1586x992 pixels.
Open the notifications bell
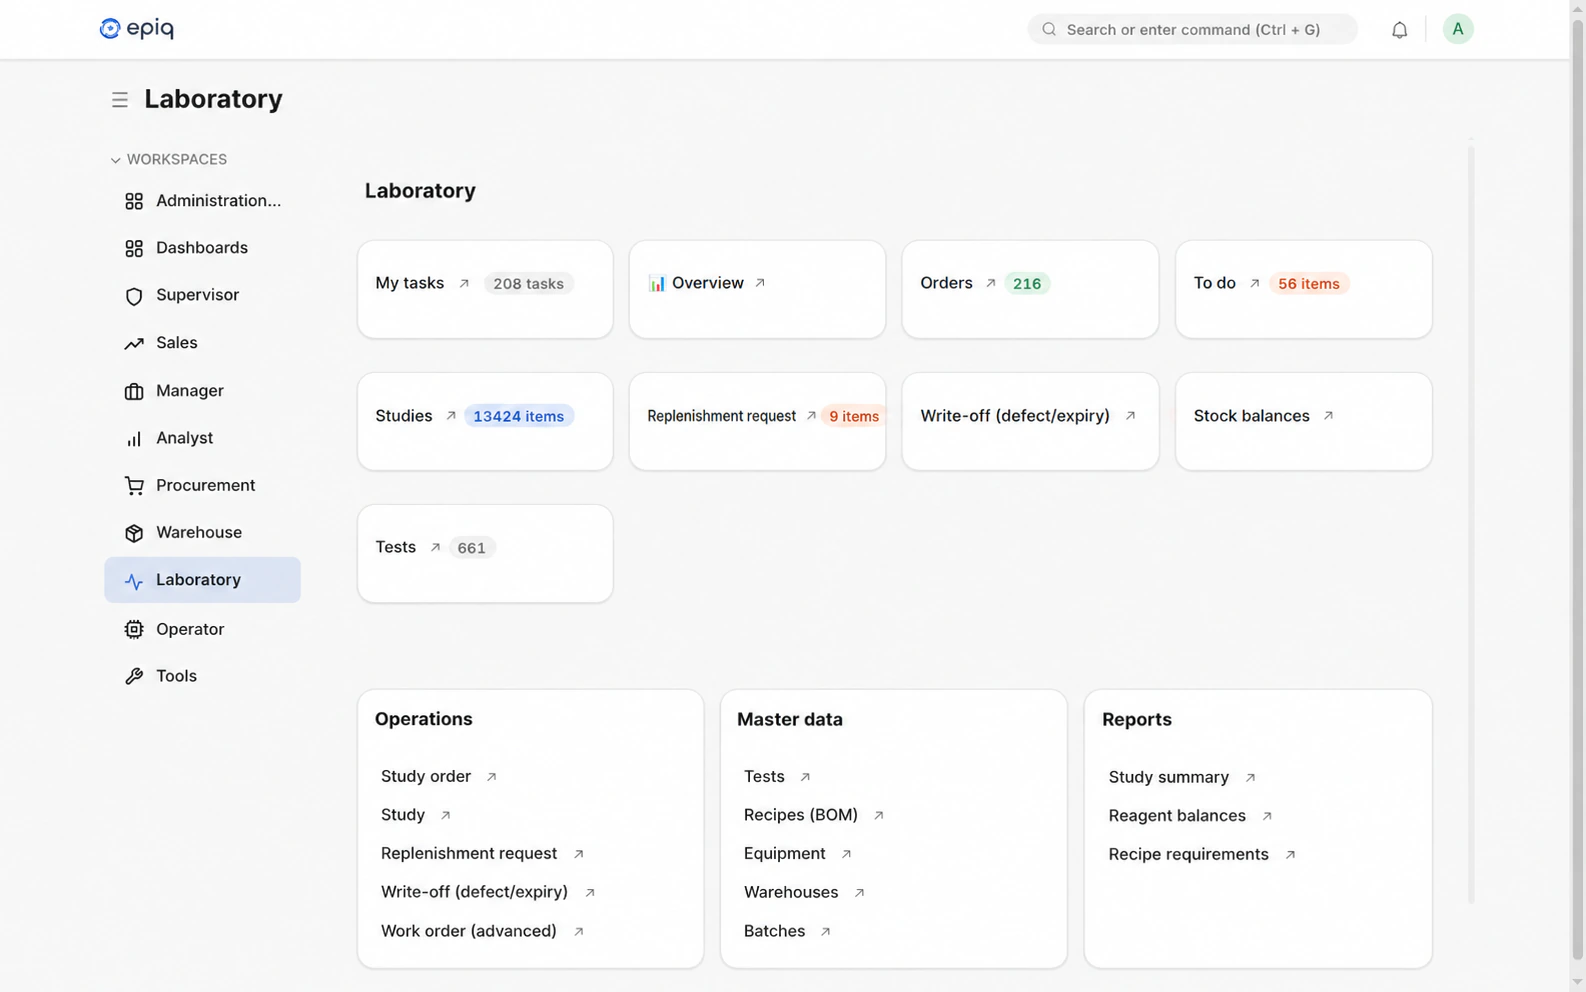1399,30
